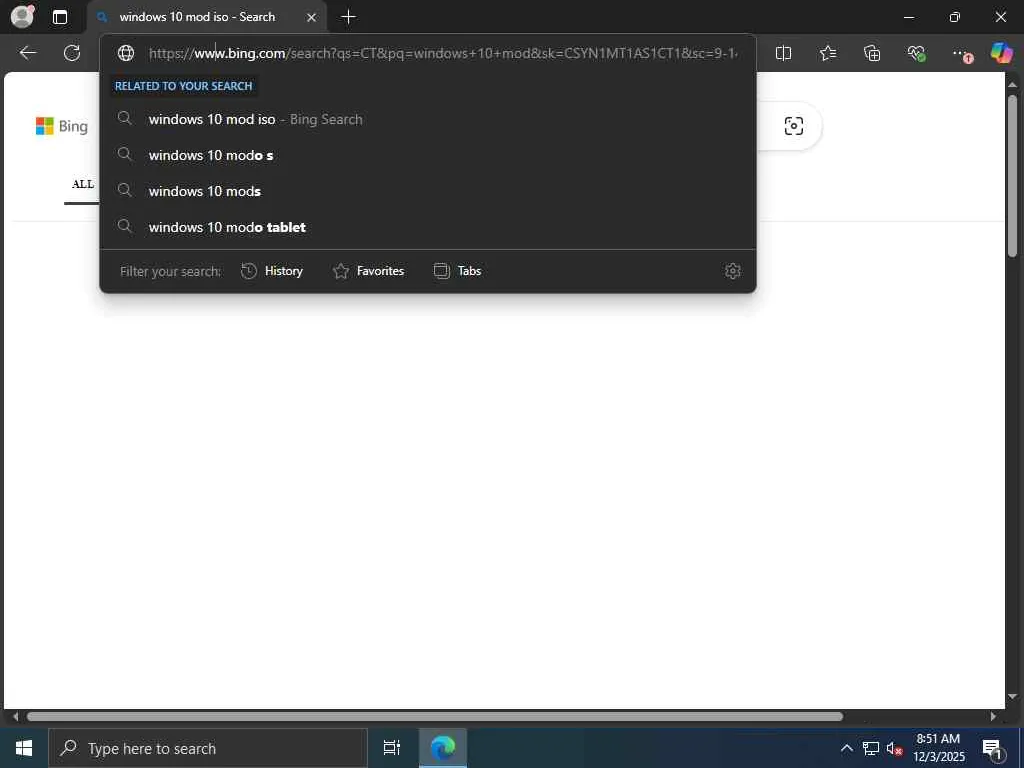This screenshot has width=1024, height=768.
Task: Click the horizontal scroll left arrow
Action: pyautogui.click(x=16, y=716)
